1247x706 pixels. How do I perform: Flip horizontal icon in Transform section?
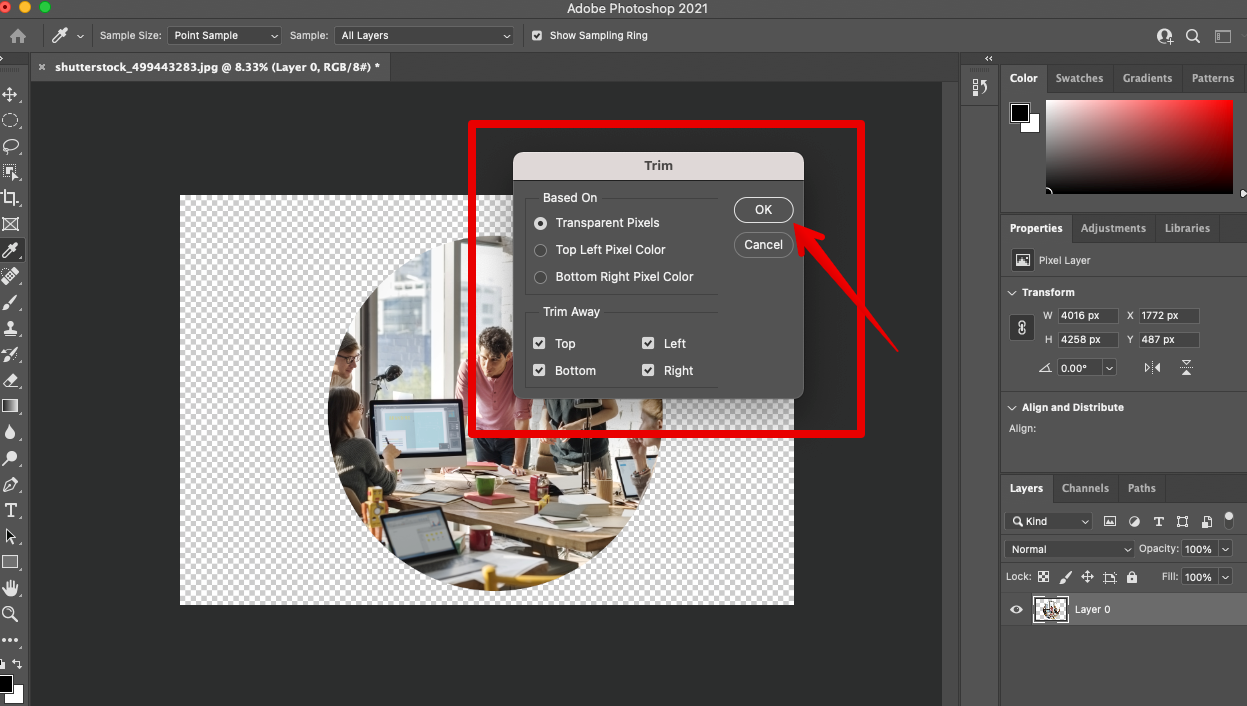click(1153, 368)
